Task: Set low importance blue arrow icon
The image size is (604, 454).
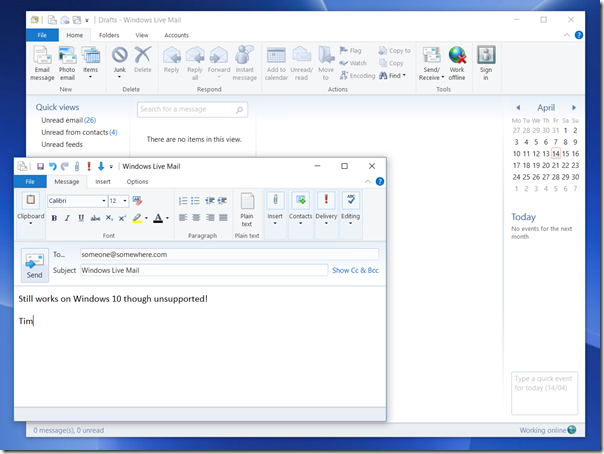Action: (101, 166)
